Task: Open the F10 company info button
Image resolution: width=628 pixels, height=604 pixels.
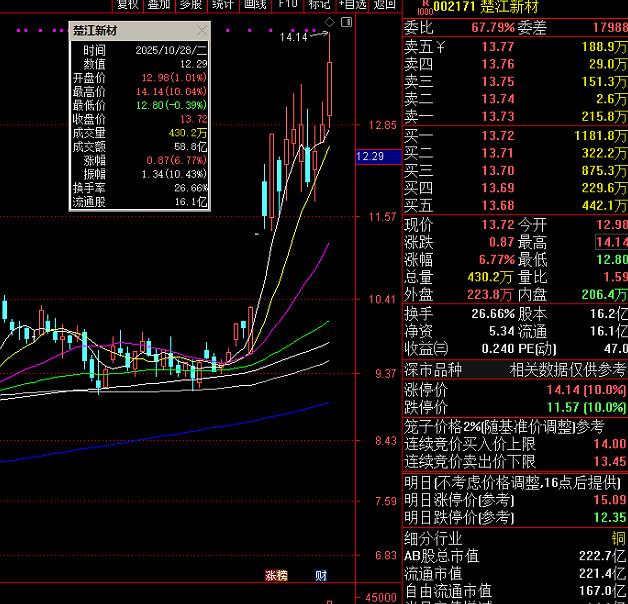Action: 287,5
